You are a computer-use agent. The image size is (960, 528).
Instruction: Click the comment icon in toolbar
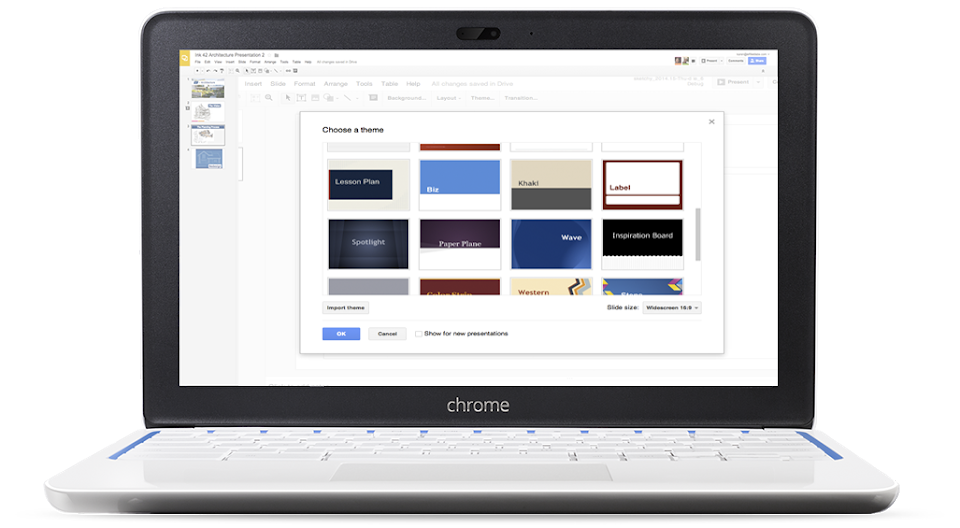point(373,98)
